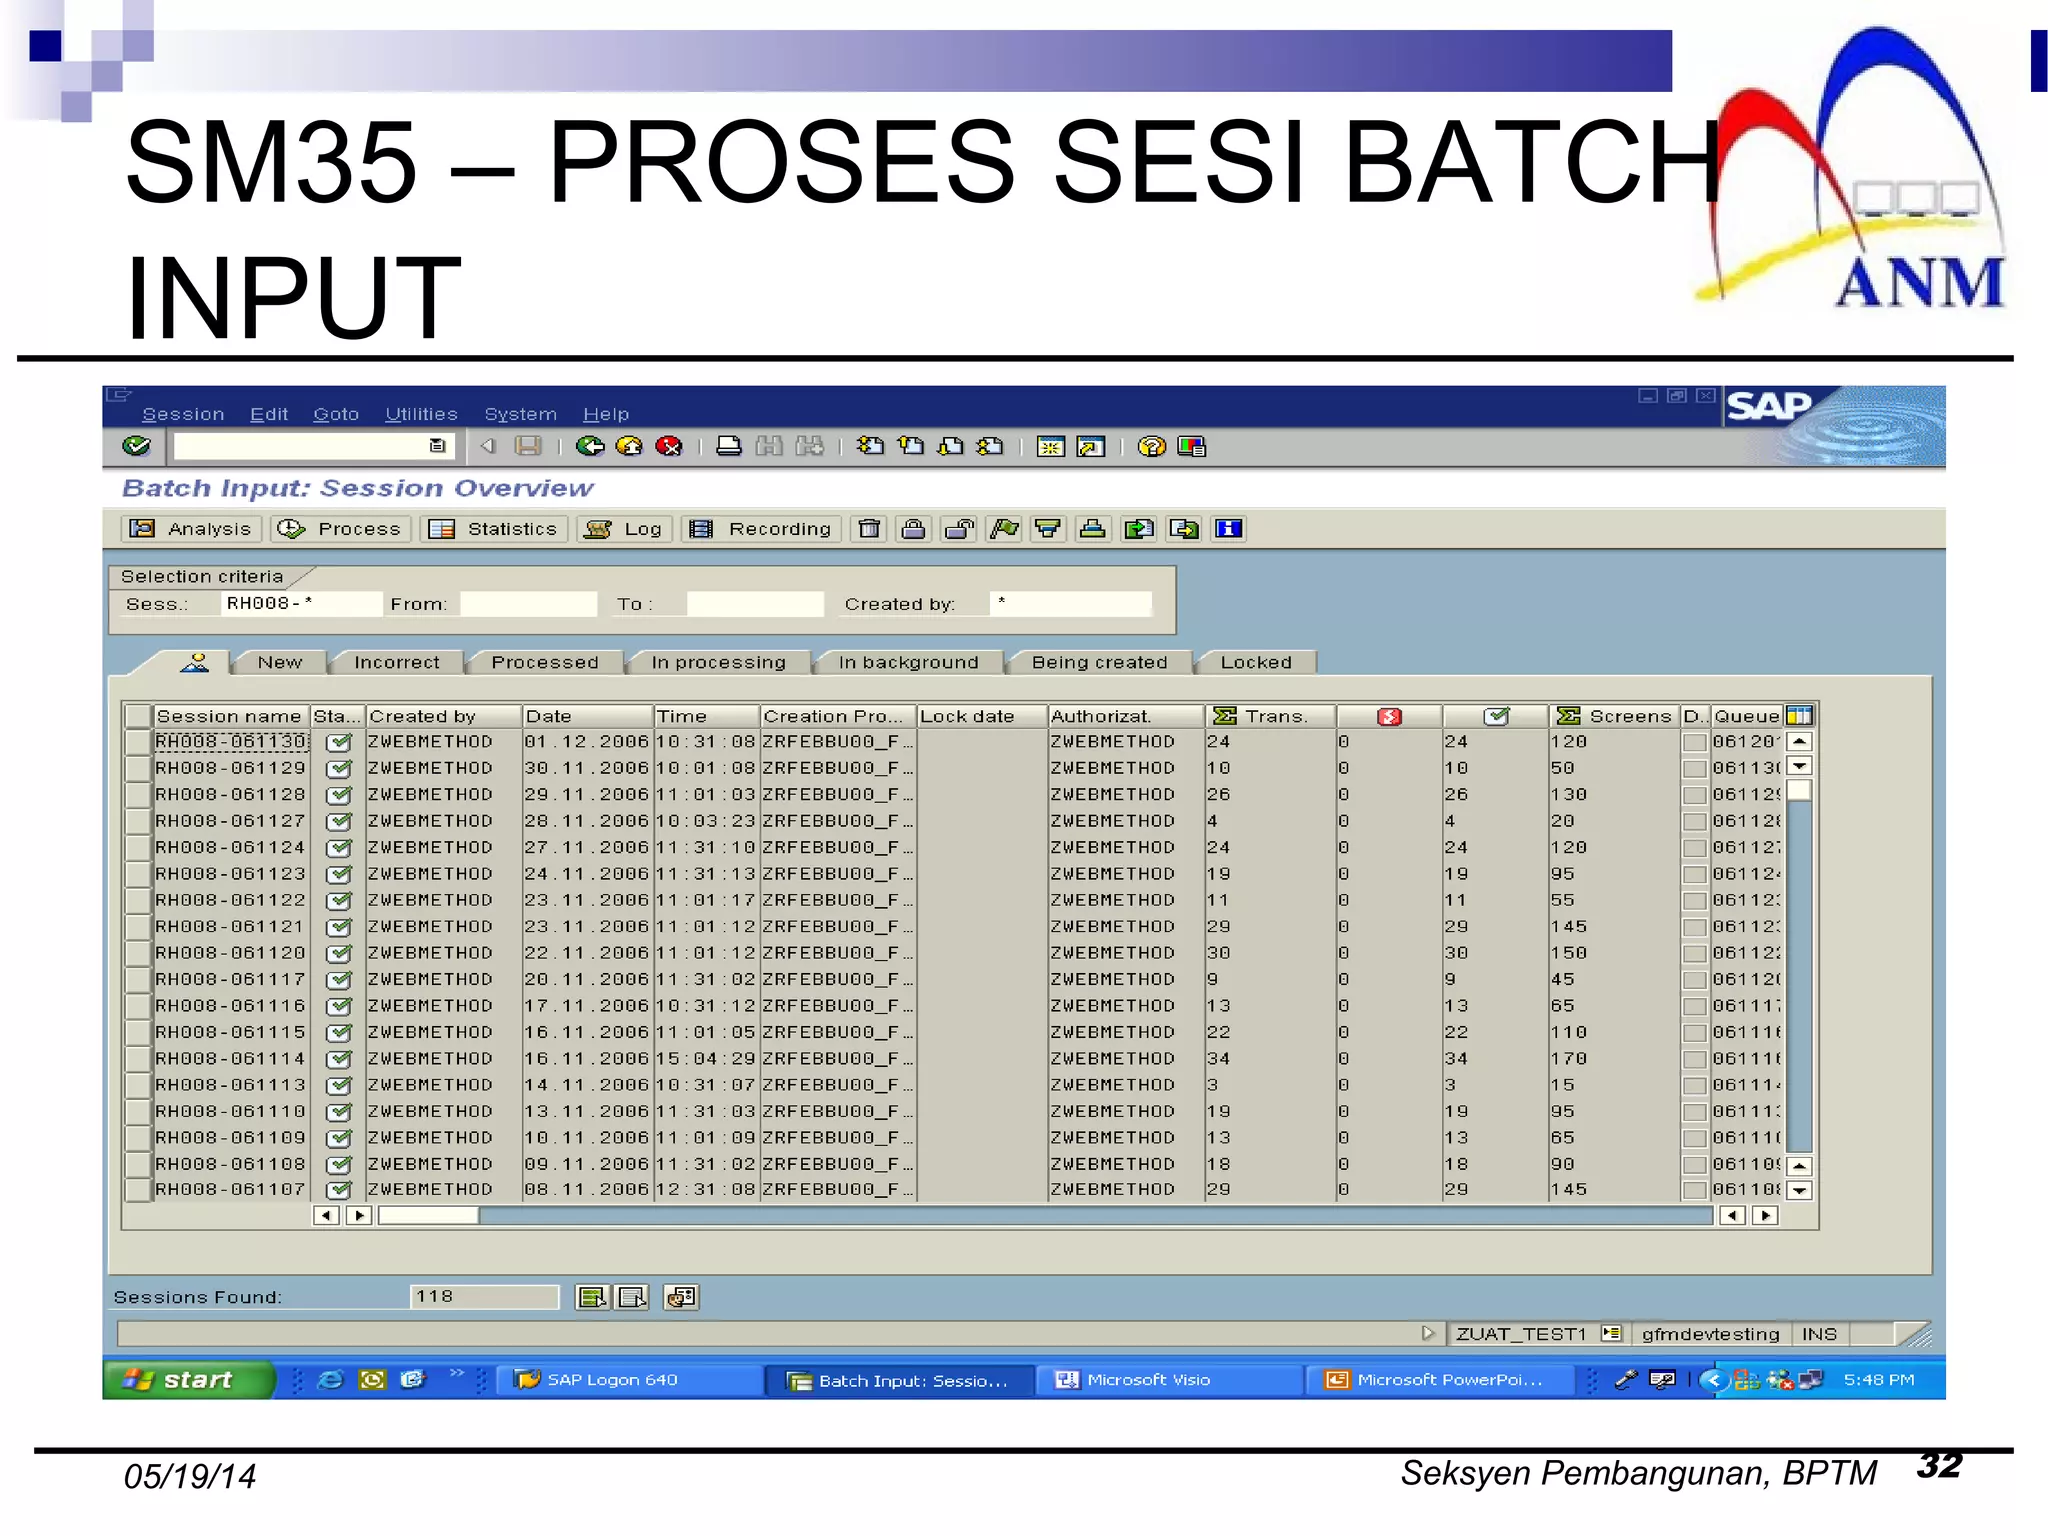The image size is (2048, 1536).
Task: Click the vertical scrollbar down arrow at bottom
Action: coord(1799,1190)
